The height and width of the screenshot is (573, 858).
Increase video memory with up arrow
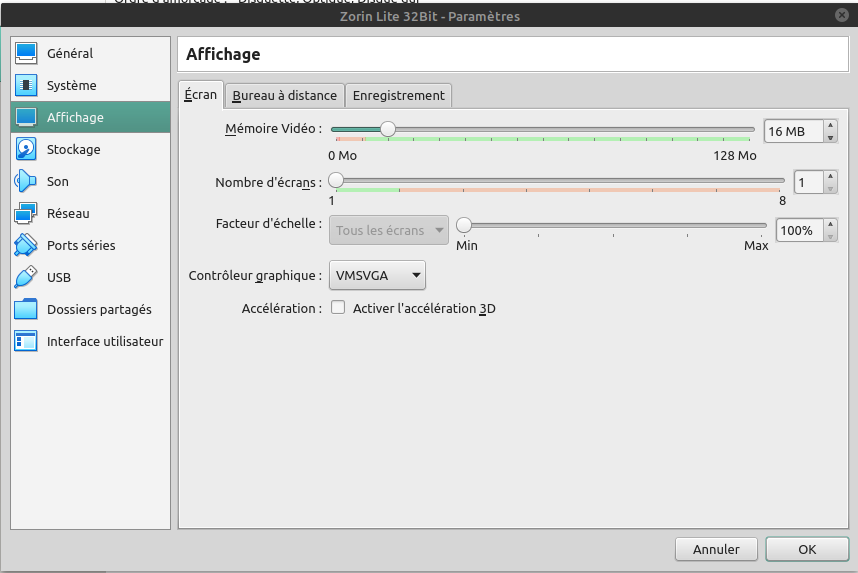pyautogui.click(x=830, y=126)
